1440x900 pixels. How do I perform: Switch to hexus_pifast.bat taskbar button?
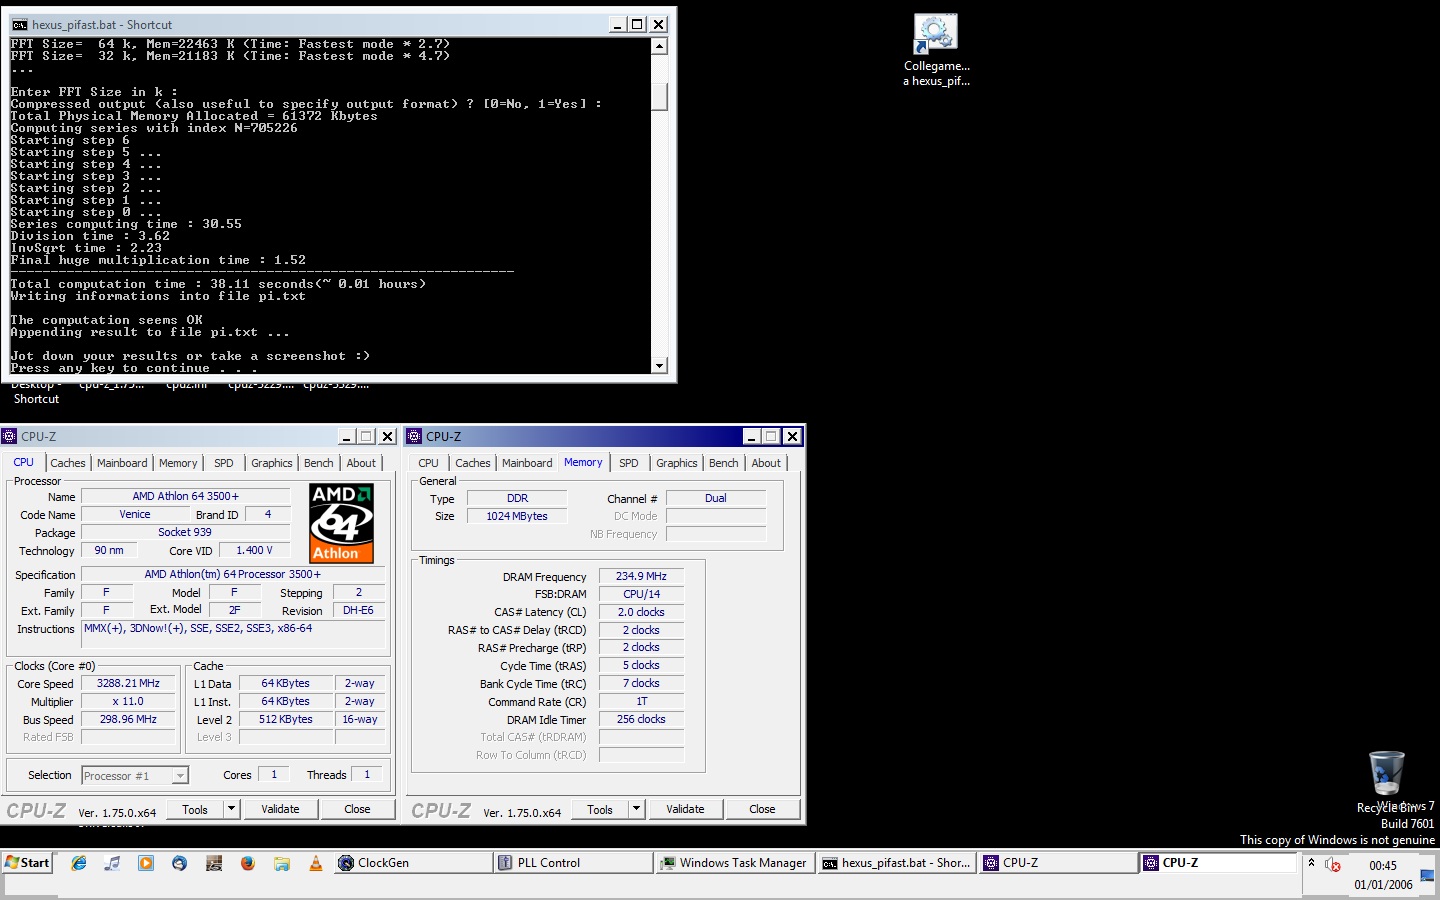coord(897,862)
